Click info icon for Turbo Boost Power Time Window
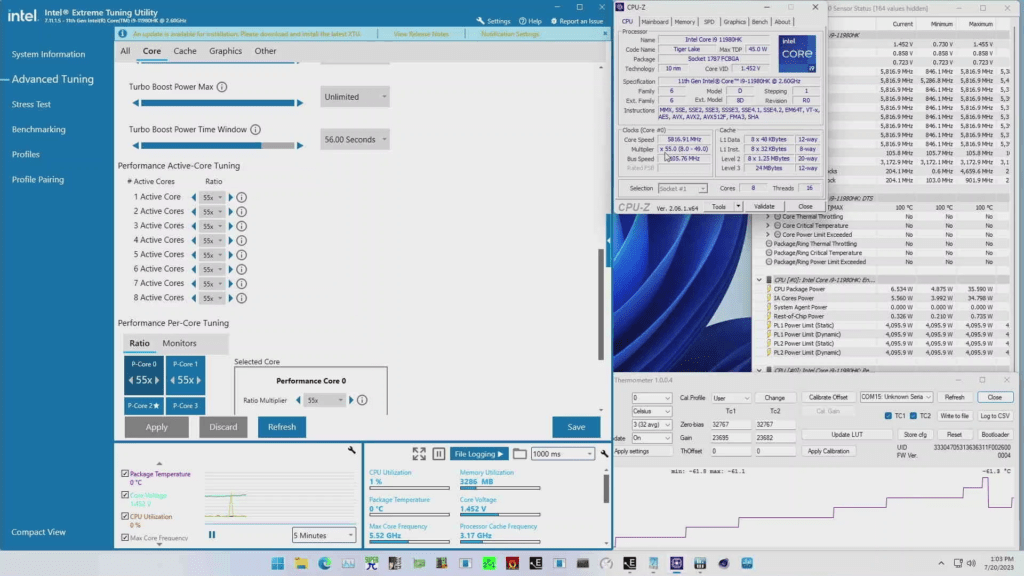Viewport: 1024px width, 576px height. point(255,130)
